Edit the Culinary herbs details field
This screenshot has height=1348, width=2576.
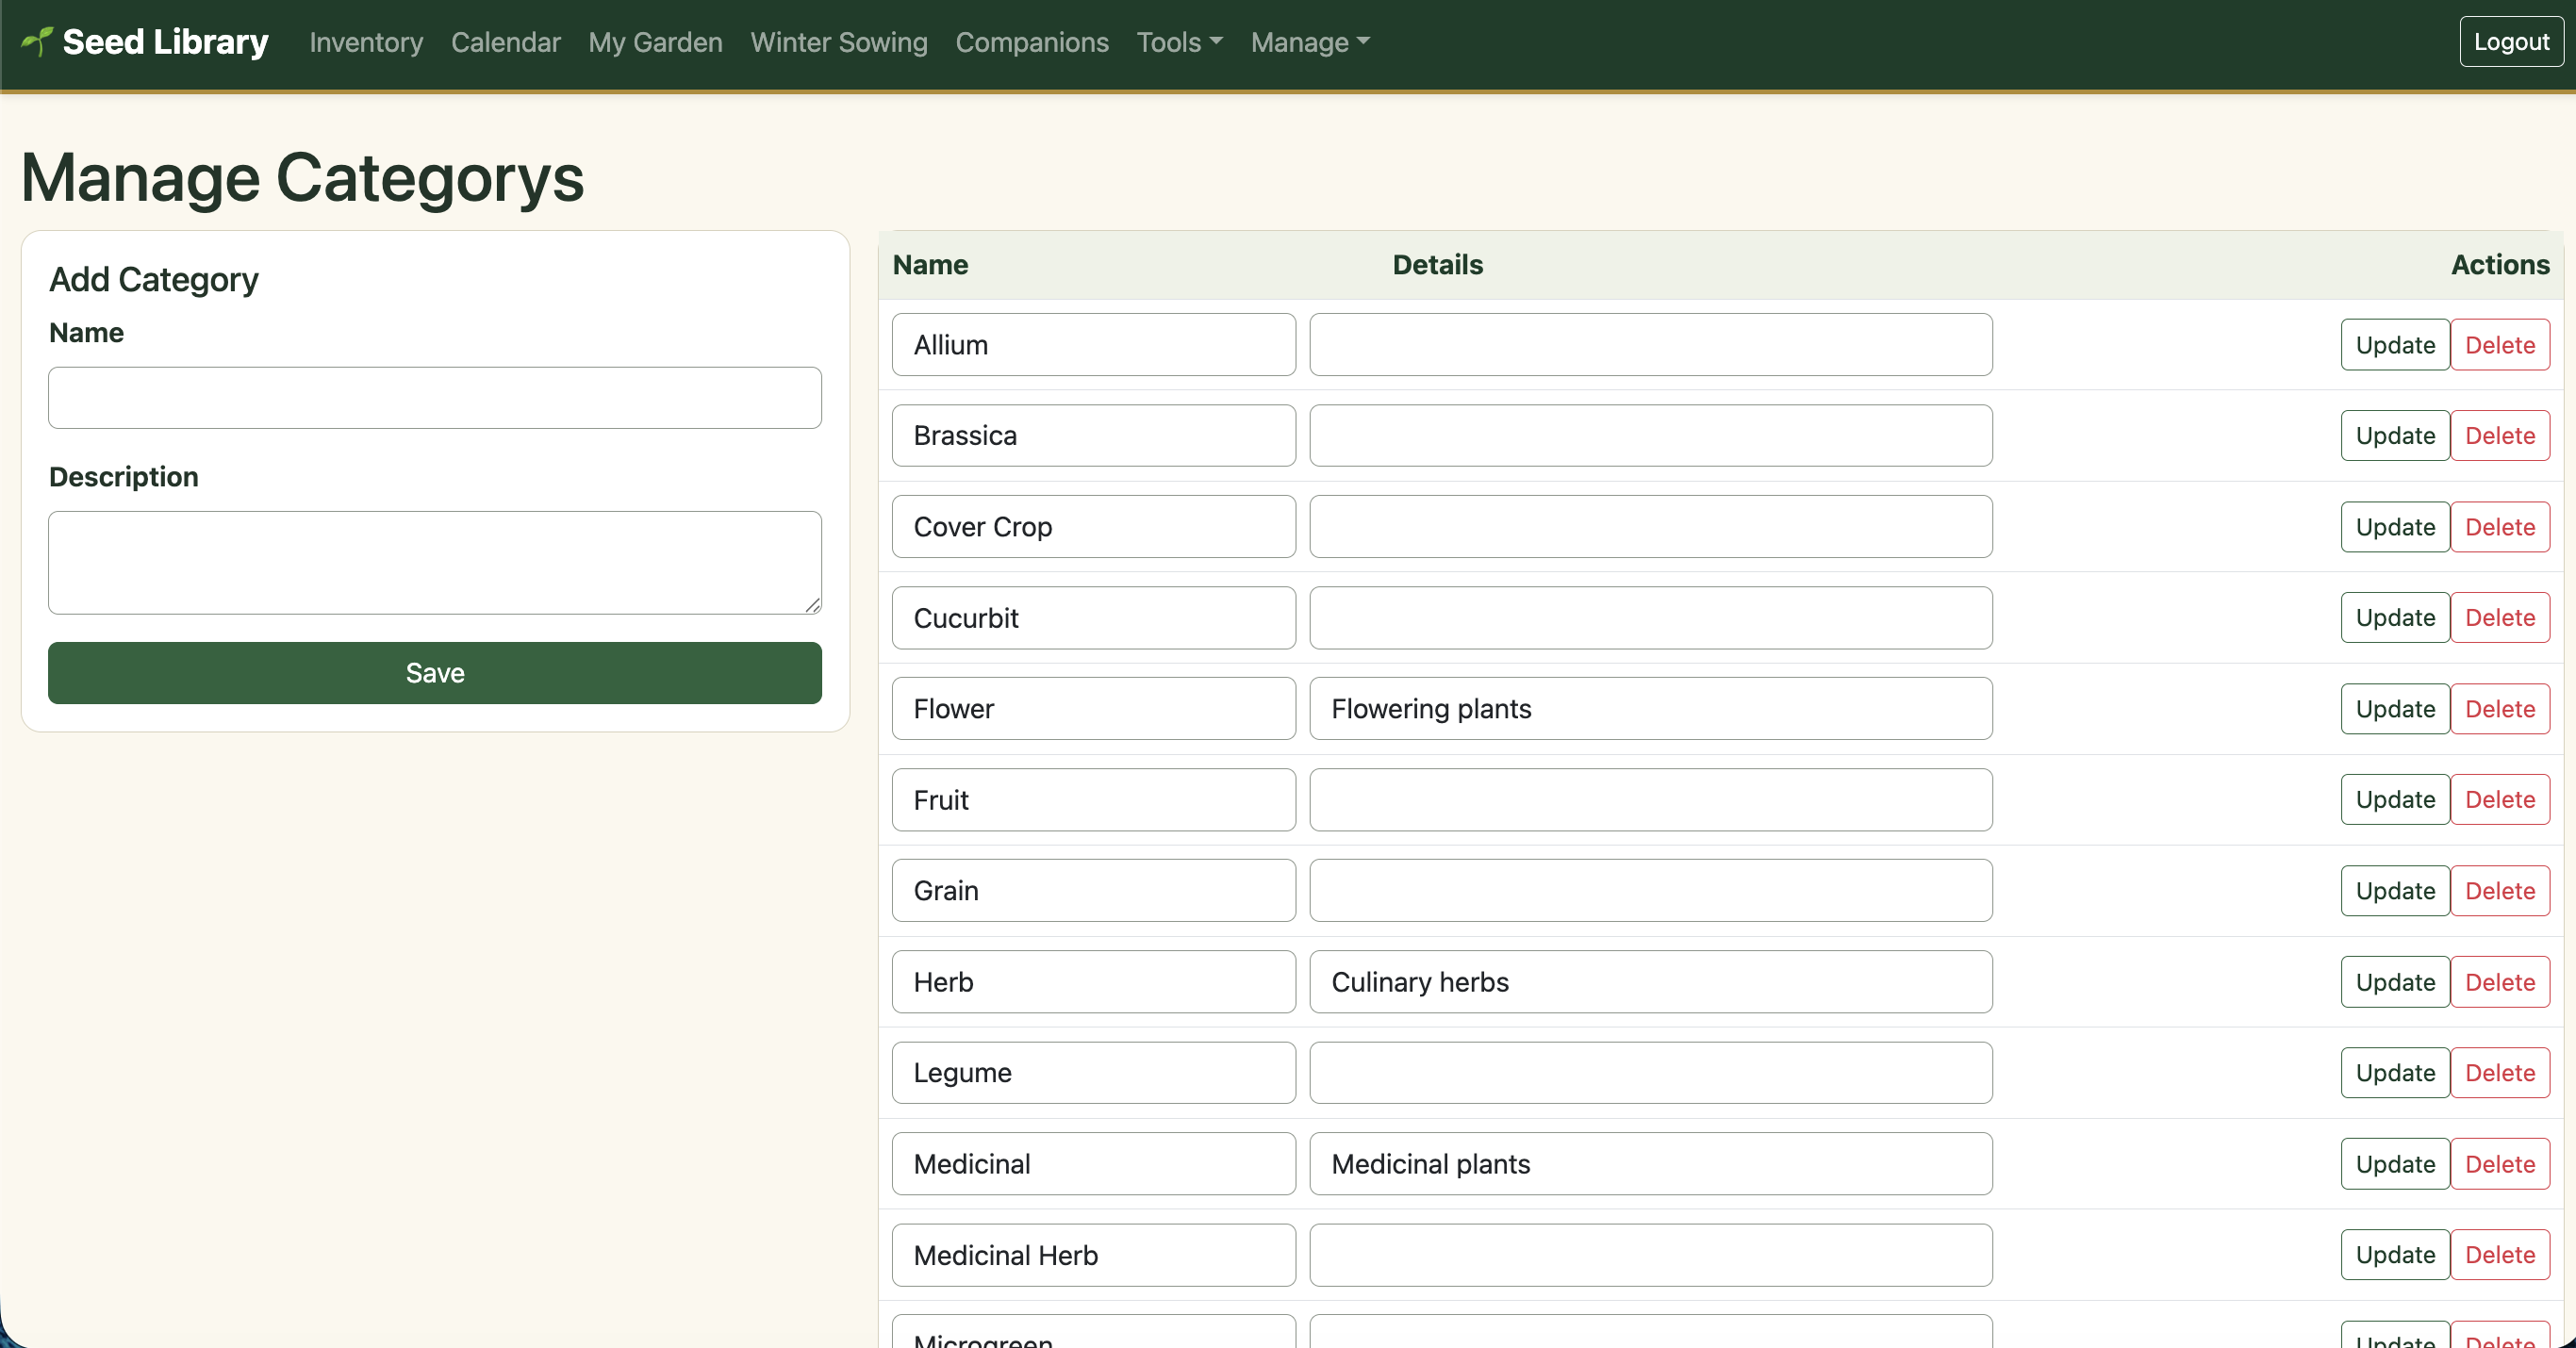[x=1651, y=982]
